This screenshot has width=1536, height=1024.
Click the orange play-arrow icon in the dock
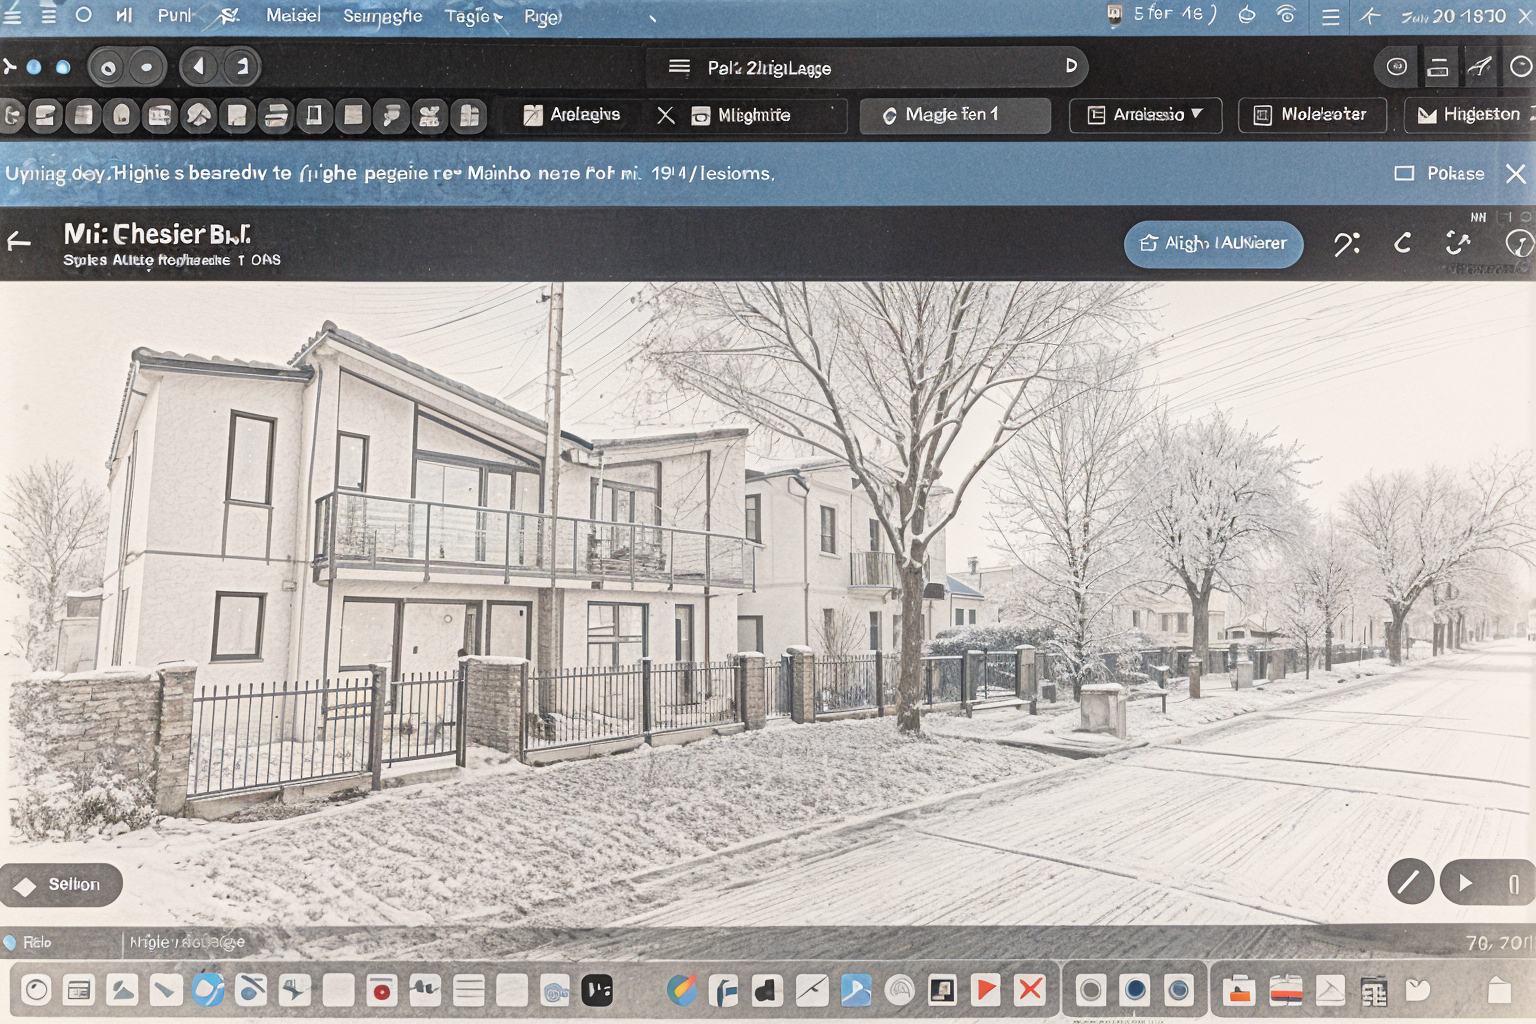click(x=986, y=991)
